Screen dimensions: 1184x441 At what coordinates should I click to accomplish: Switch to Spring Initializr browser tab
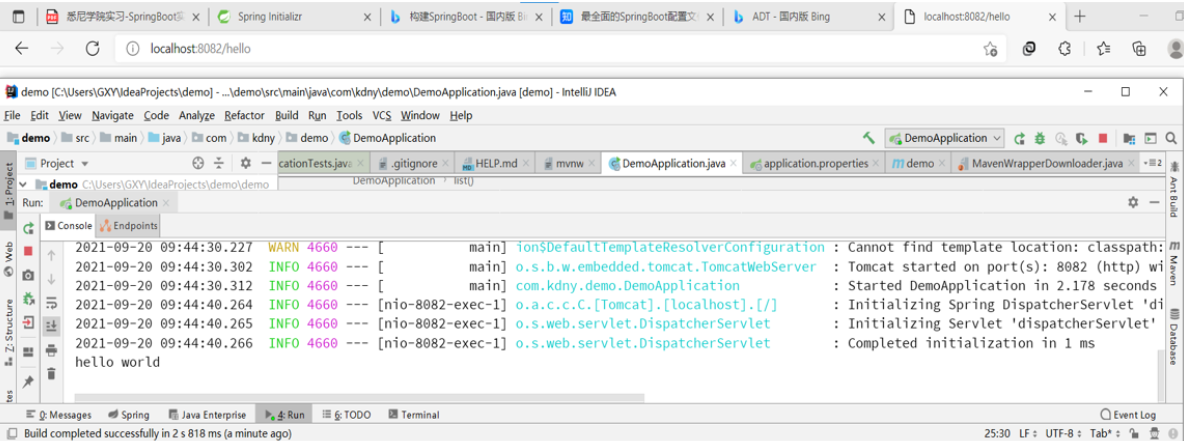pyautogui.click(x=293, y=17)
